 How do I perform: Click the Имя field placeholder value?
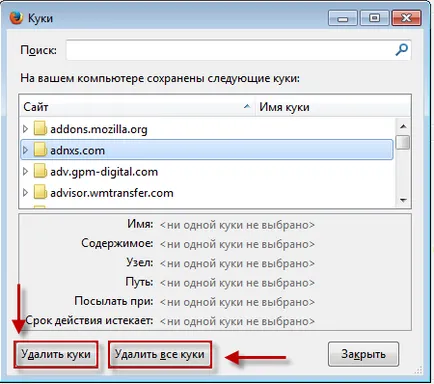point(237,225)
